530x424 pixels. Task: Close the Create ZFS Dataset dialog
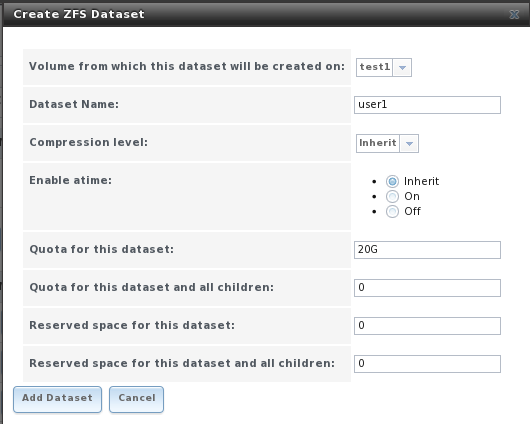pos(514,14)
